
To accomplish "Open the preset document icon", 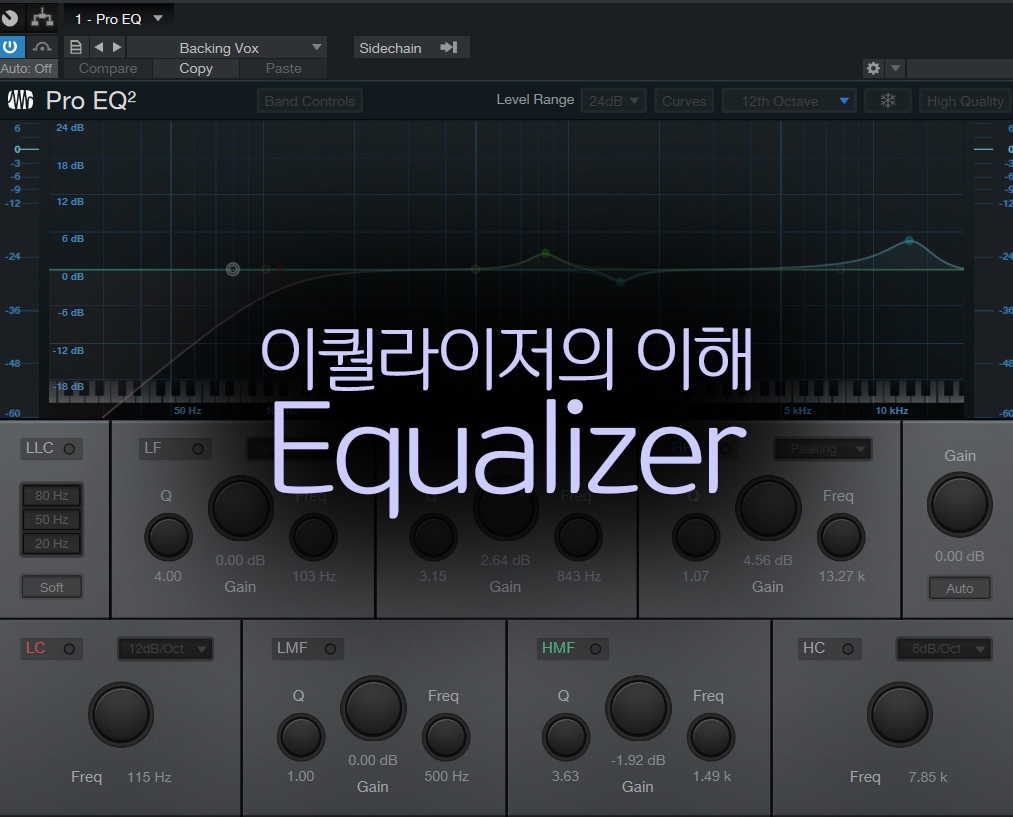I will click(x=76, y=47).
